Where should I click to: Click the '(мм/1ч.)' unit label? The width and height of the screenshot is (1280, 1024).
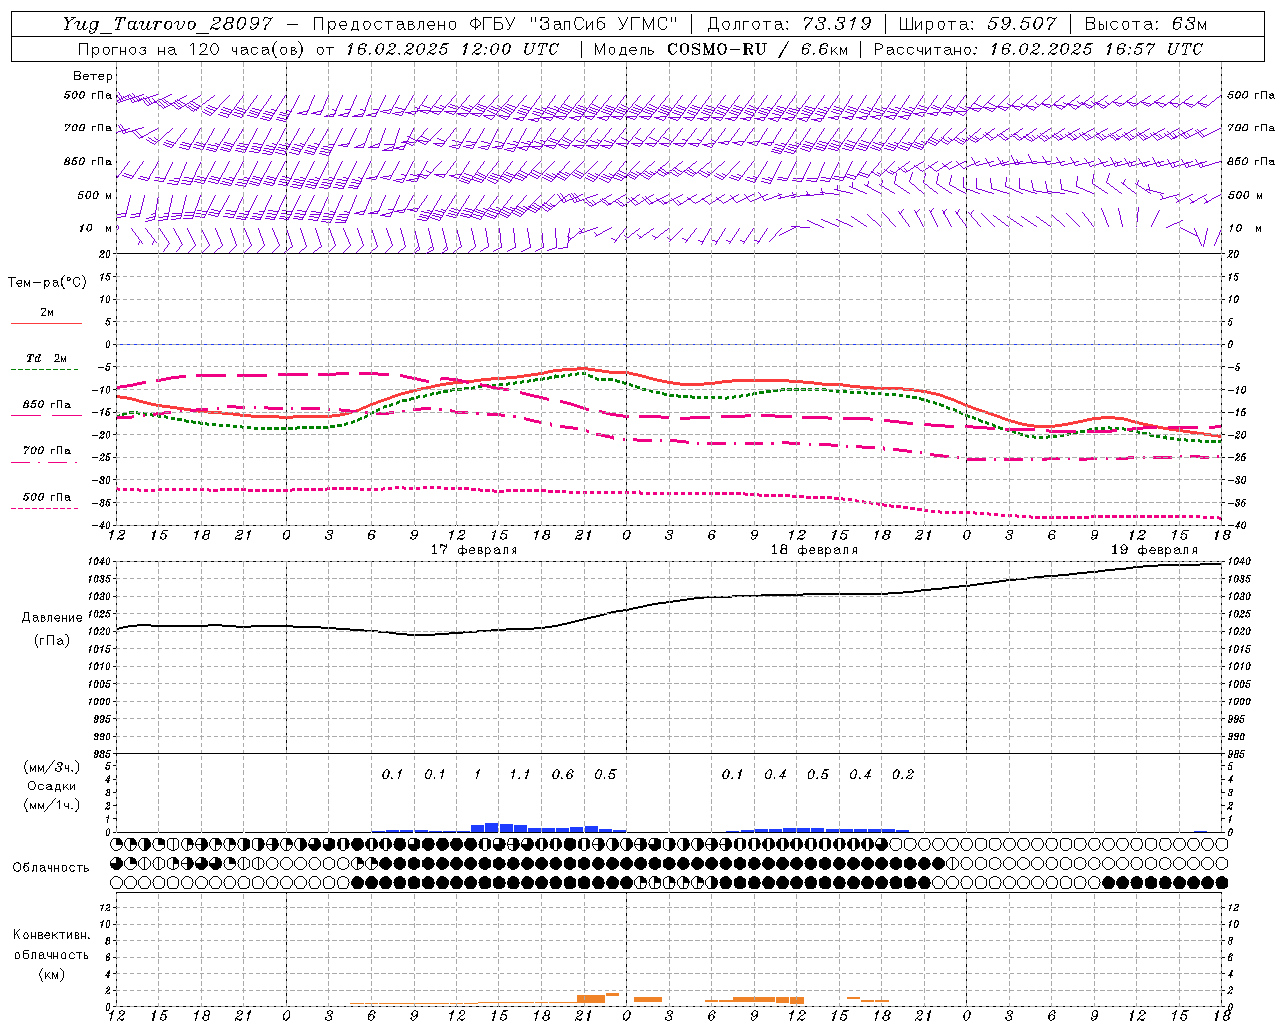52,805
